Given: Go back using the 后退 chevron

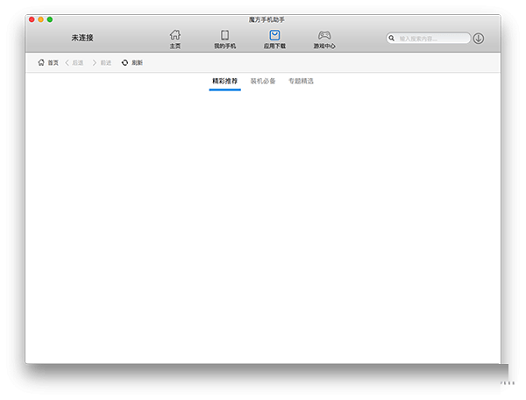Looking at the screenshot, I should (x=67, y=62).
